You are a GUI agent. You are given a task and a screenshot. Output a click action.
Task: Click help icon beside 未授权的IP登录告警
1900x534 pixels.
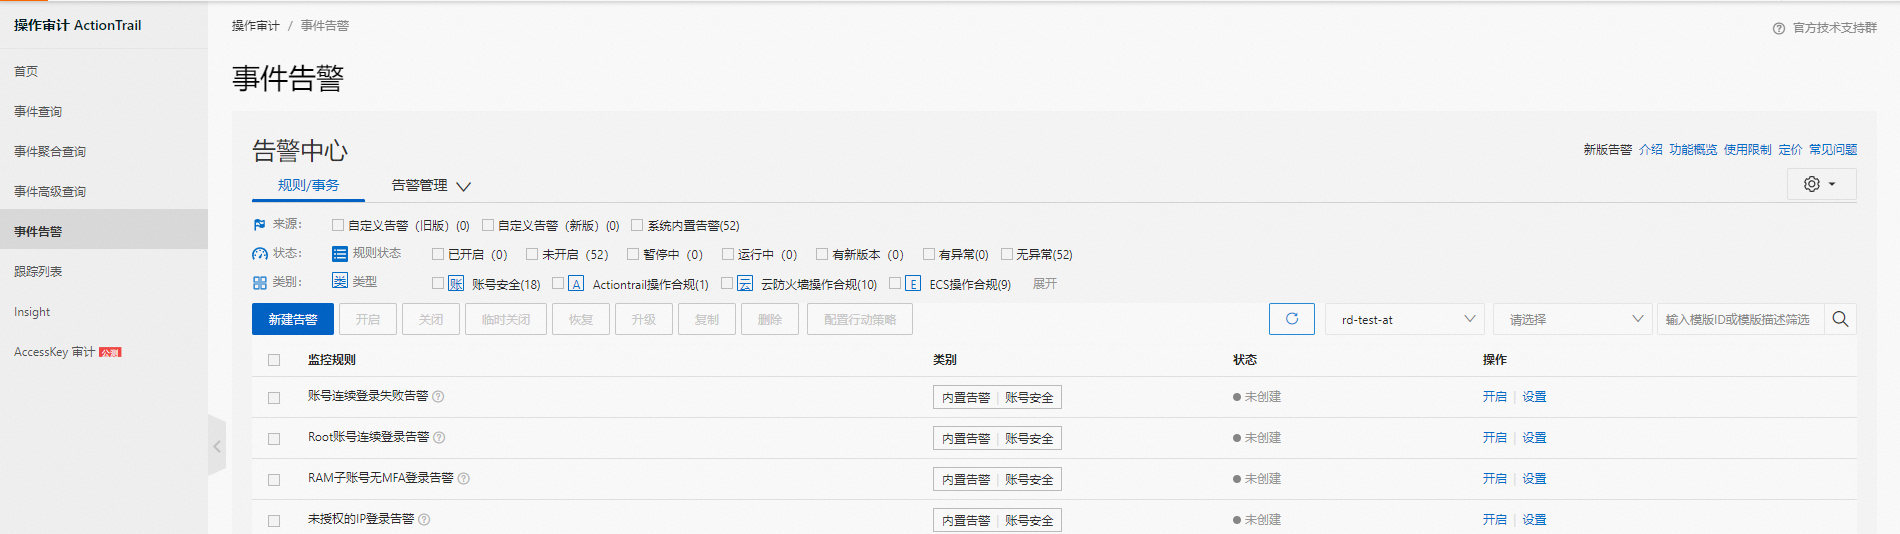pos(424,520)
